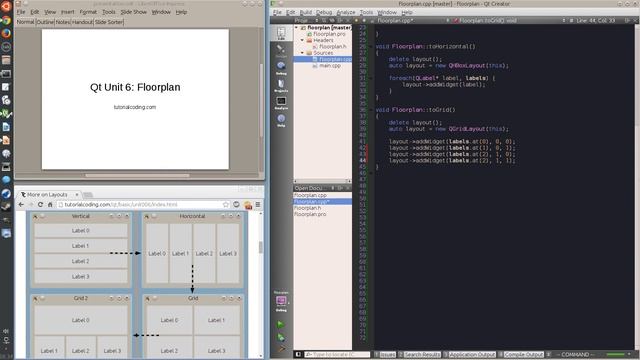Image resolution: width=640 pixels, height=360 pixels.
Task: Run the project with green play button
Action: [280, 324]
